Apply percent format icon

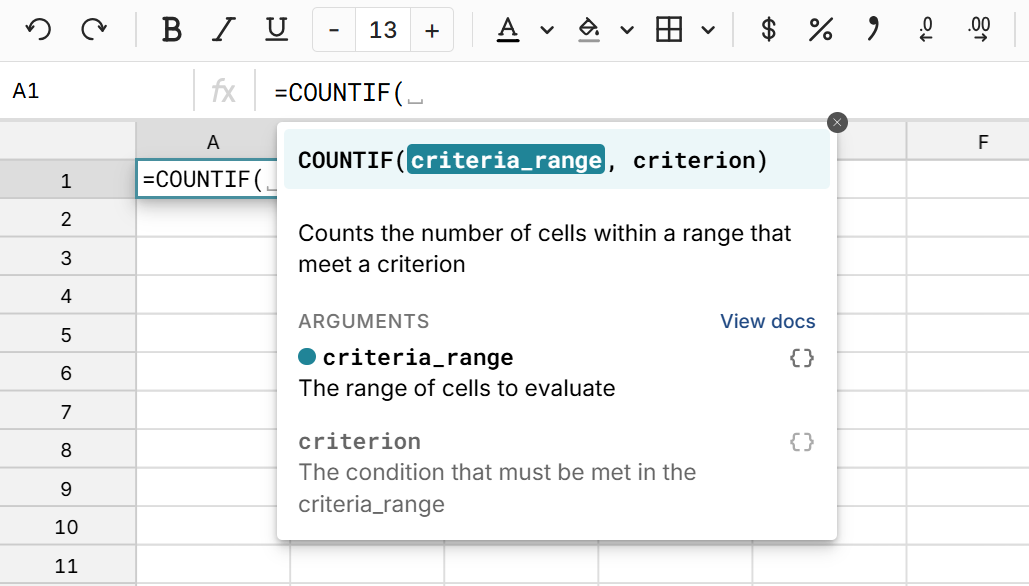[x=821, y=30]
